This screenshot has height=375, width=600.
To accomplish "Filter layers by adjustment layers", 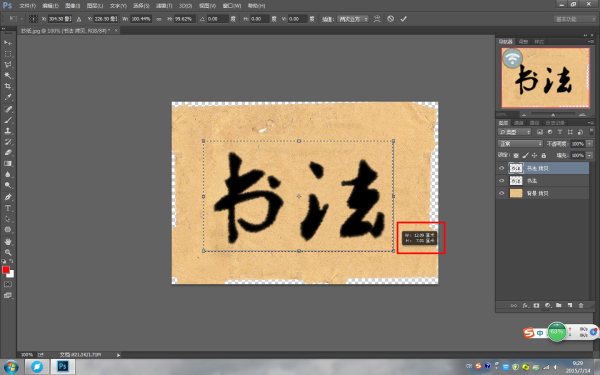I will point(550,132).
